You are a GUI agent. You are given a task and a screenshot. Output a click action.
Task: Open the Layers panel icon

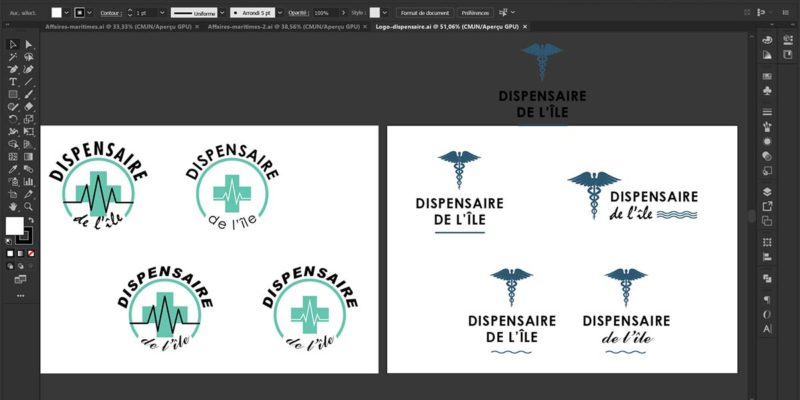(767, 191)
